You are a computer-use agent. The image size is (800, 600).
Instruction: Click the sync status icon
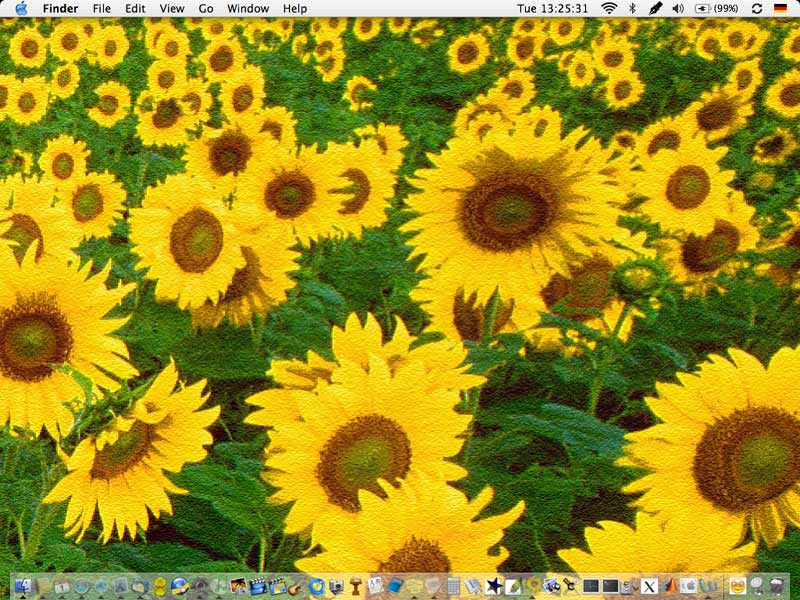tap(755, 8)
